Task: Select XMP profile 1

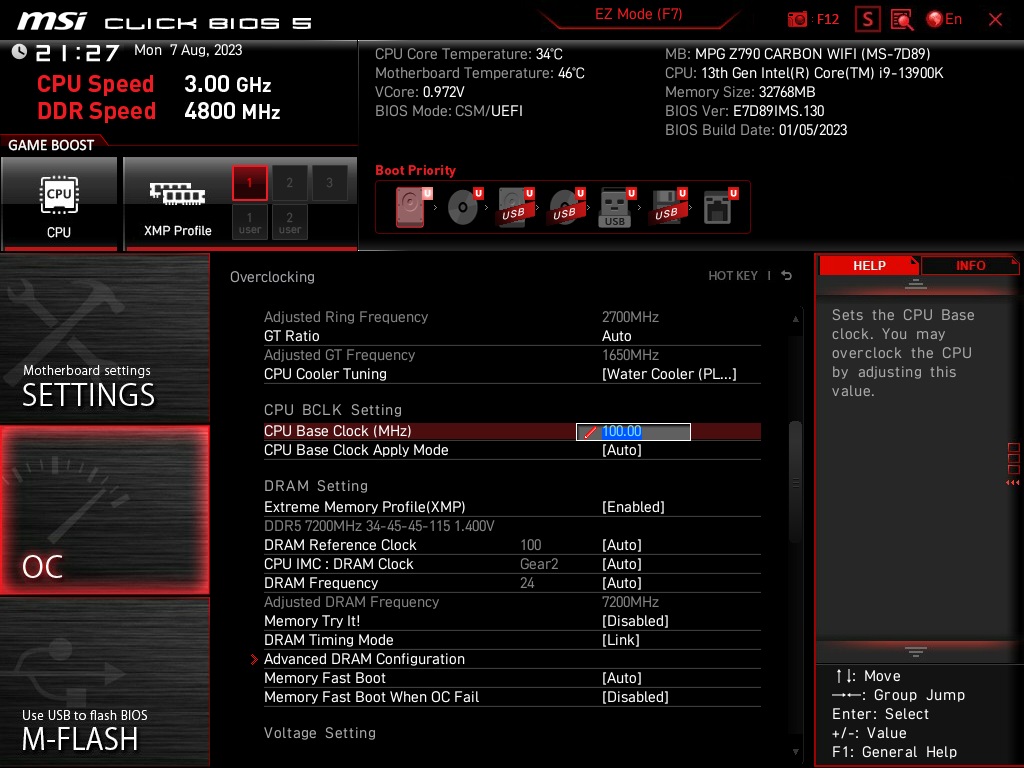Action: [x=249, y=183]
